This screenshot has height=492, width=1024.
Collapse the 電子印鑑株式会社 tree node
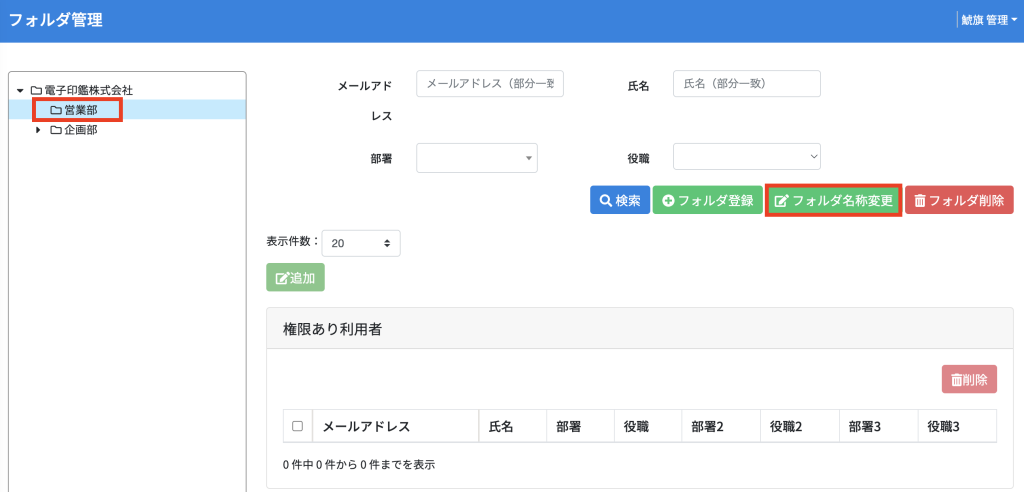click(x=20, y=90)
